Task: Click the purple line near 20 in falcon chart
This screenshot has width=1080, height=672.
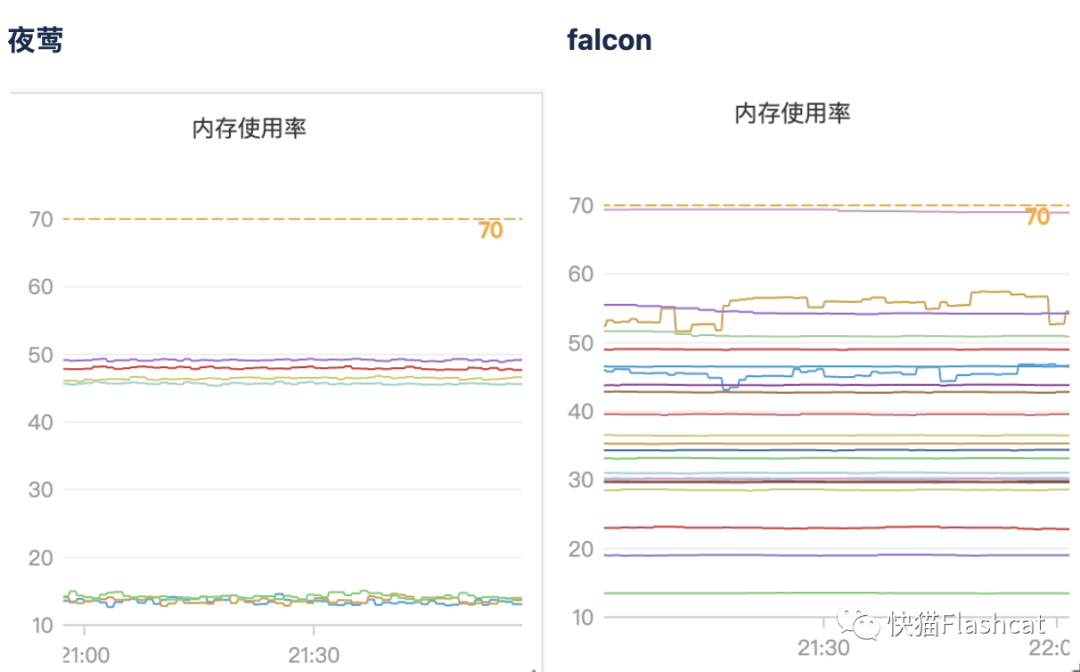Action: (x=800, y=555)
